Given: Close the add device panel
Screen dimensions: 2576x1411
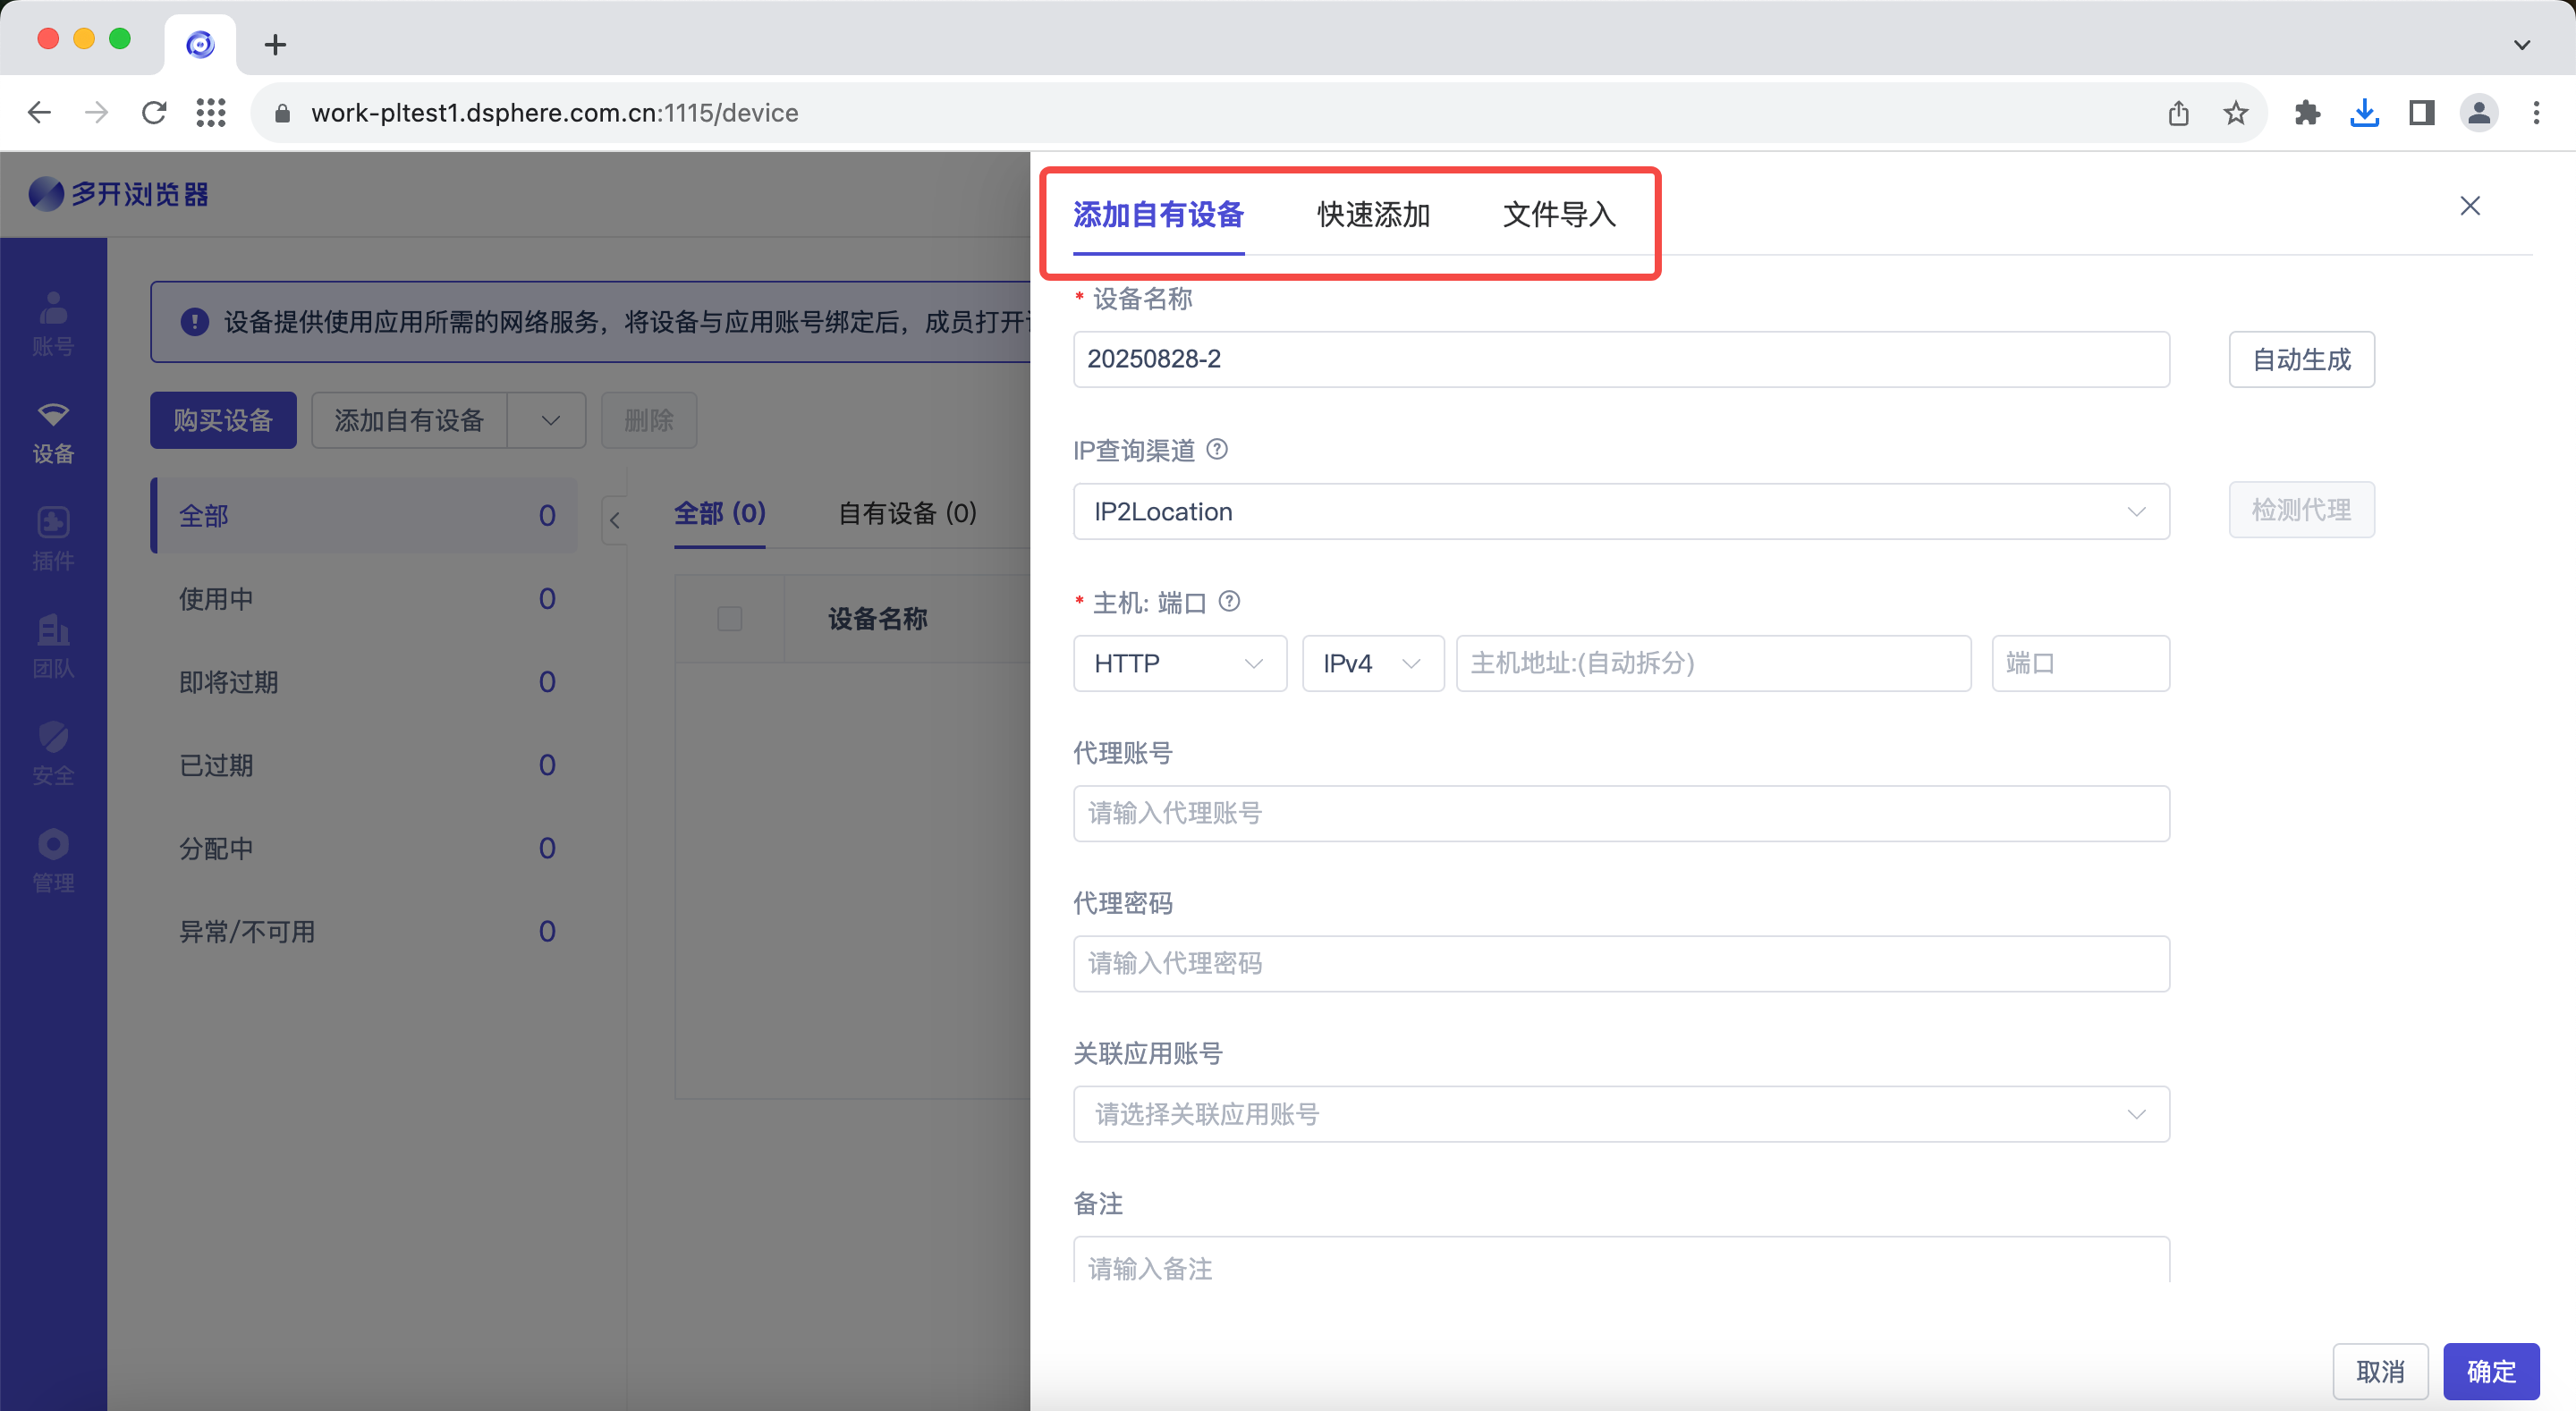Looking at the screenshot, I should pyautogui.click(x=2470, y=206).
